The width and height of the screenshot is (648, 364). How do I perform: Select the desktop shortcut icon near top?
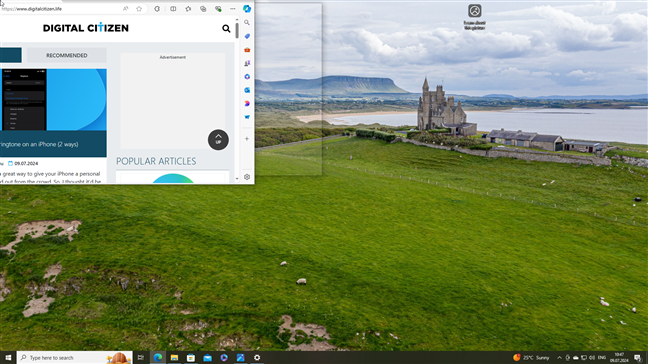[x=474, y=17]
